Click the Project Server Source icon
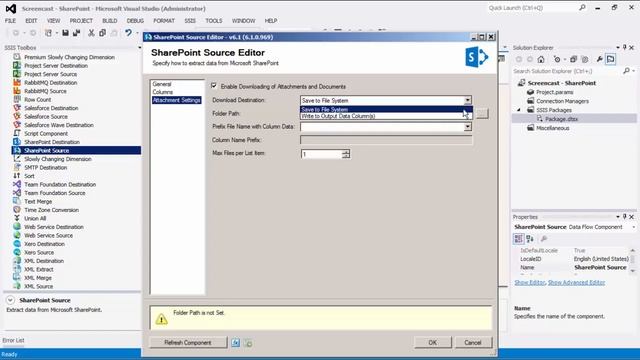 (17, 74)
